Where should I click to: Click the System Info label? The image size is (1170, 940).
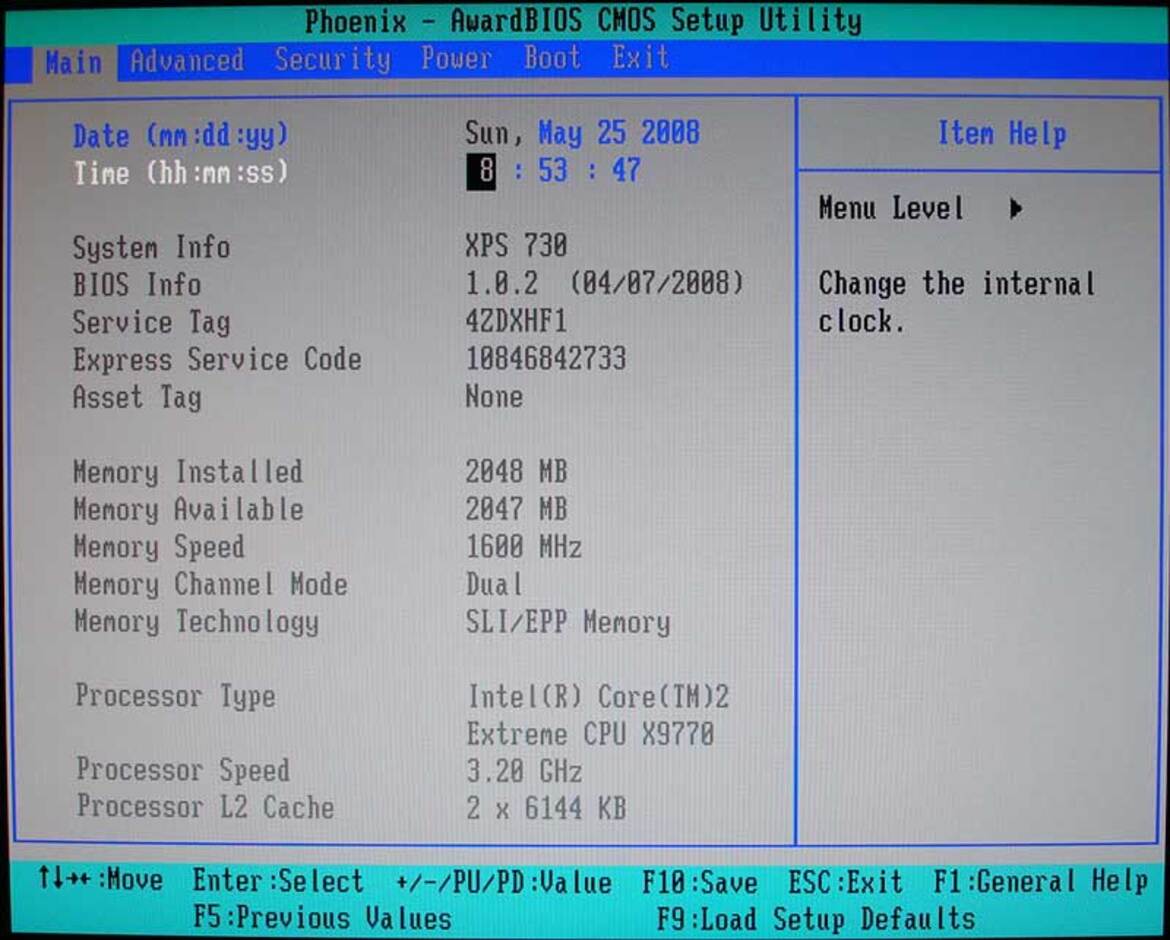[x=151, y=248]
